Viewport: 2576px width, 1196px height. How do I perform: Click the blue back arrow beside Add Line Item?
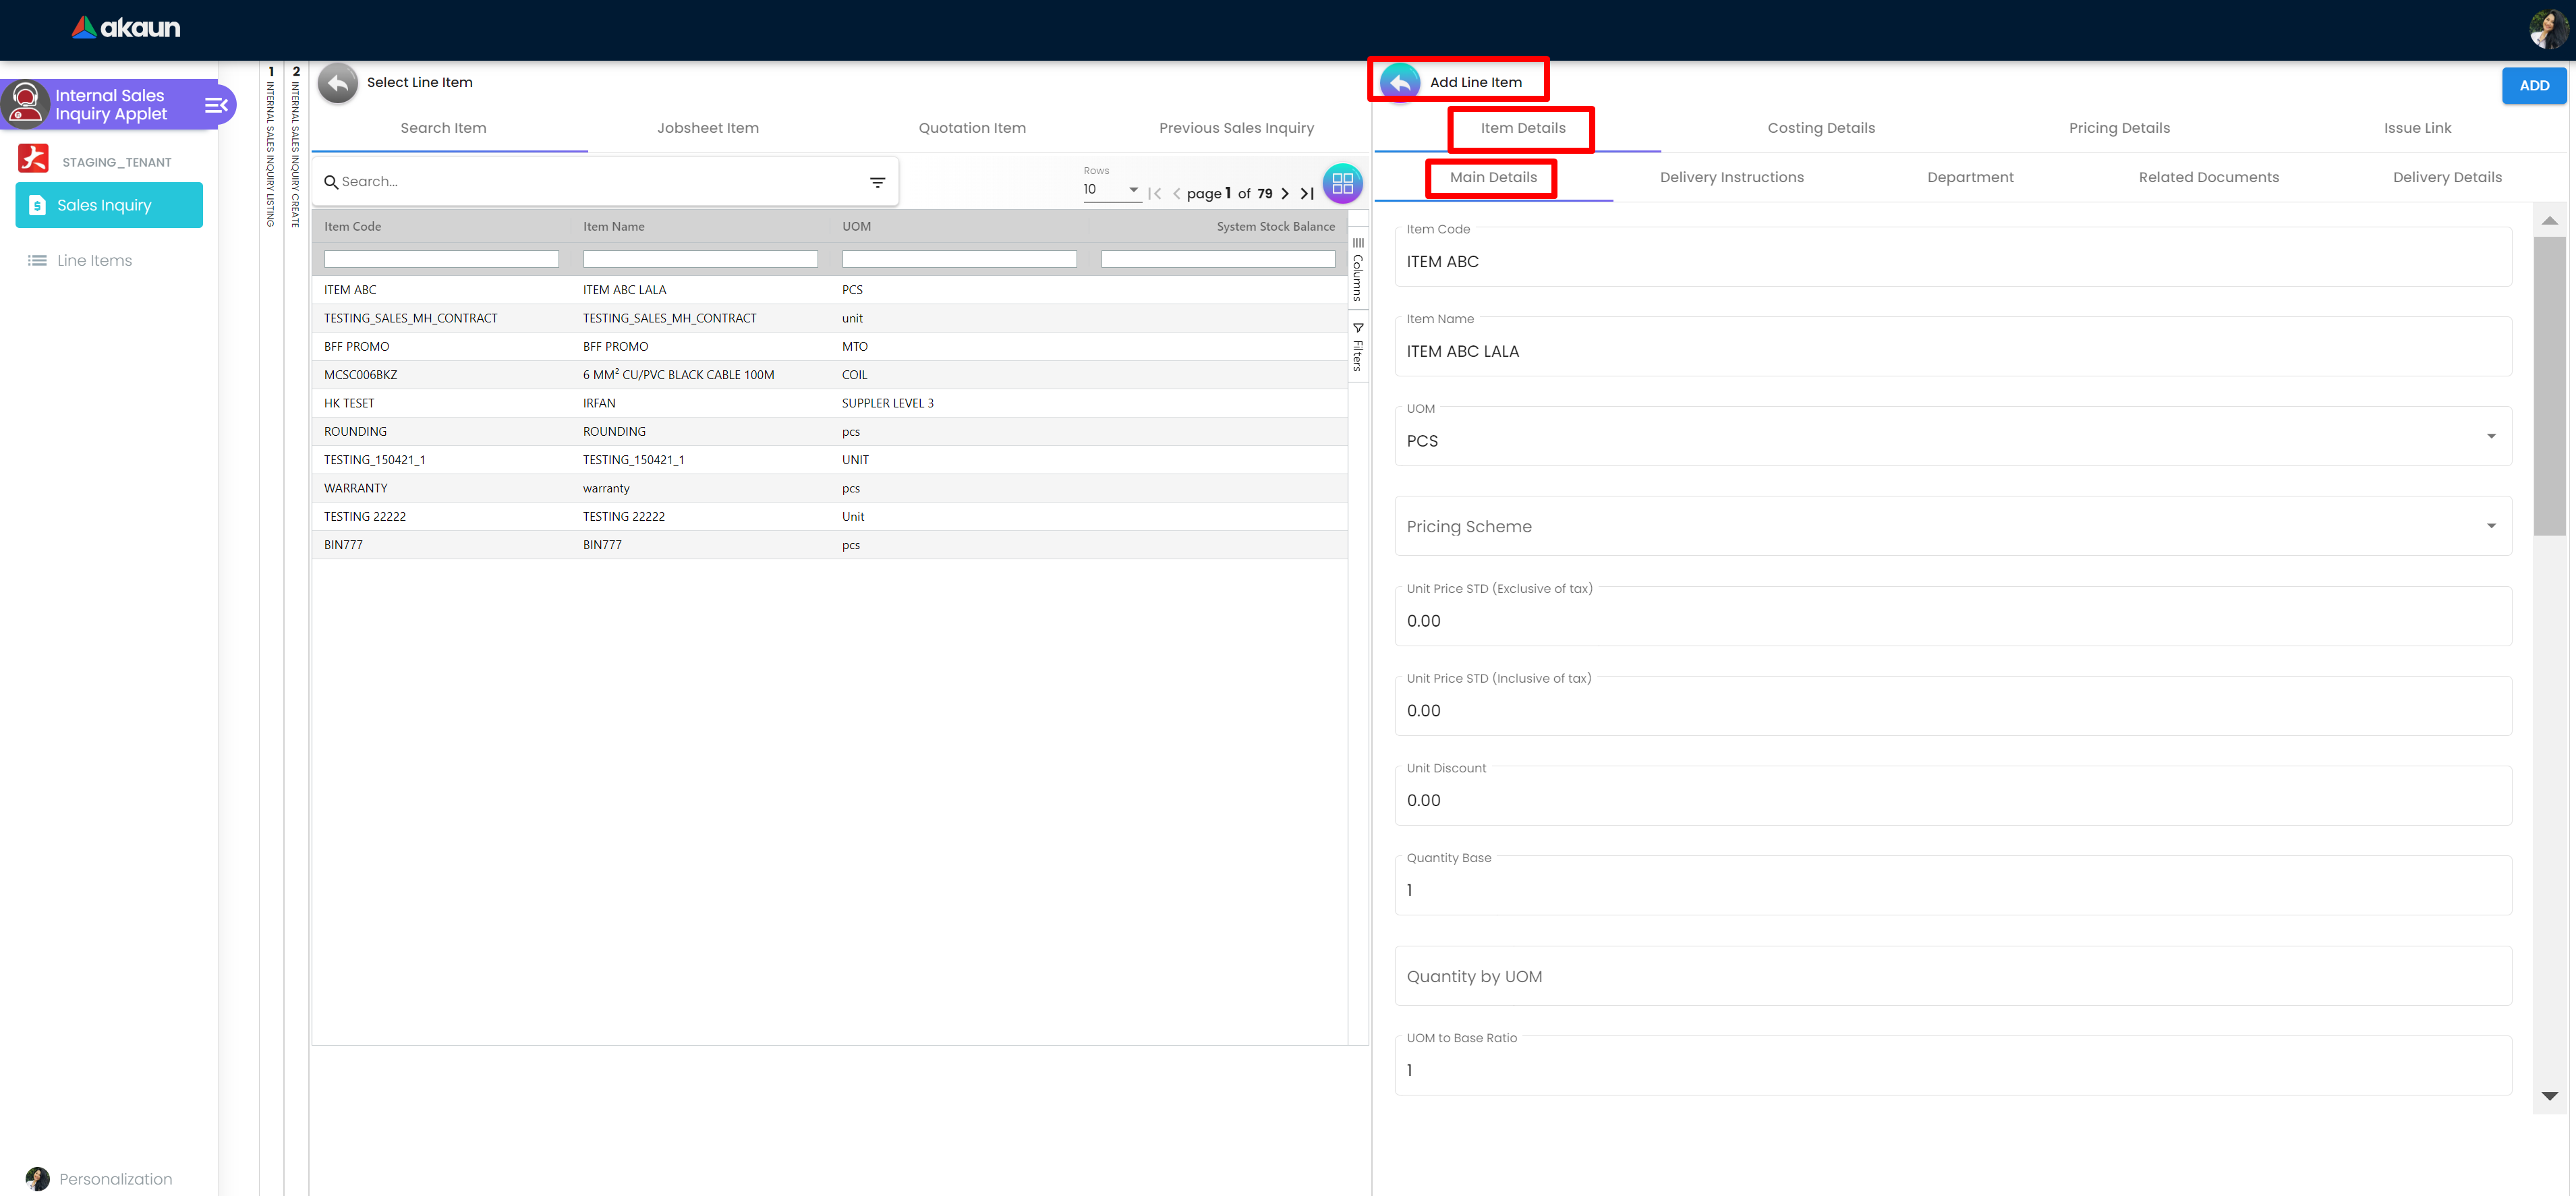click(1399, 83)
